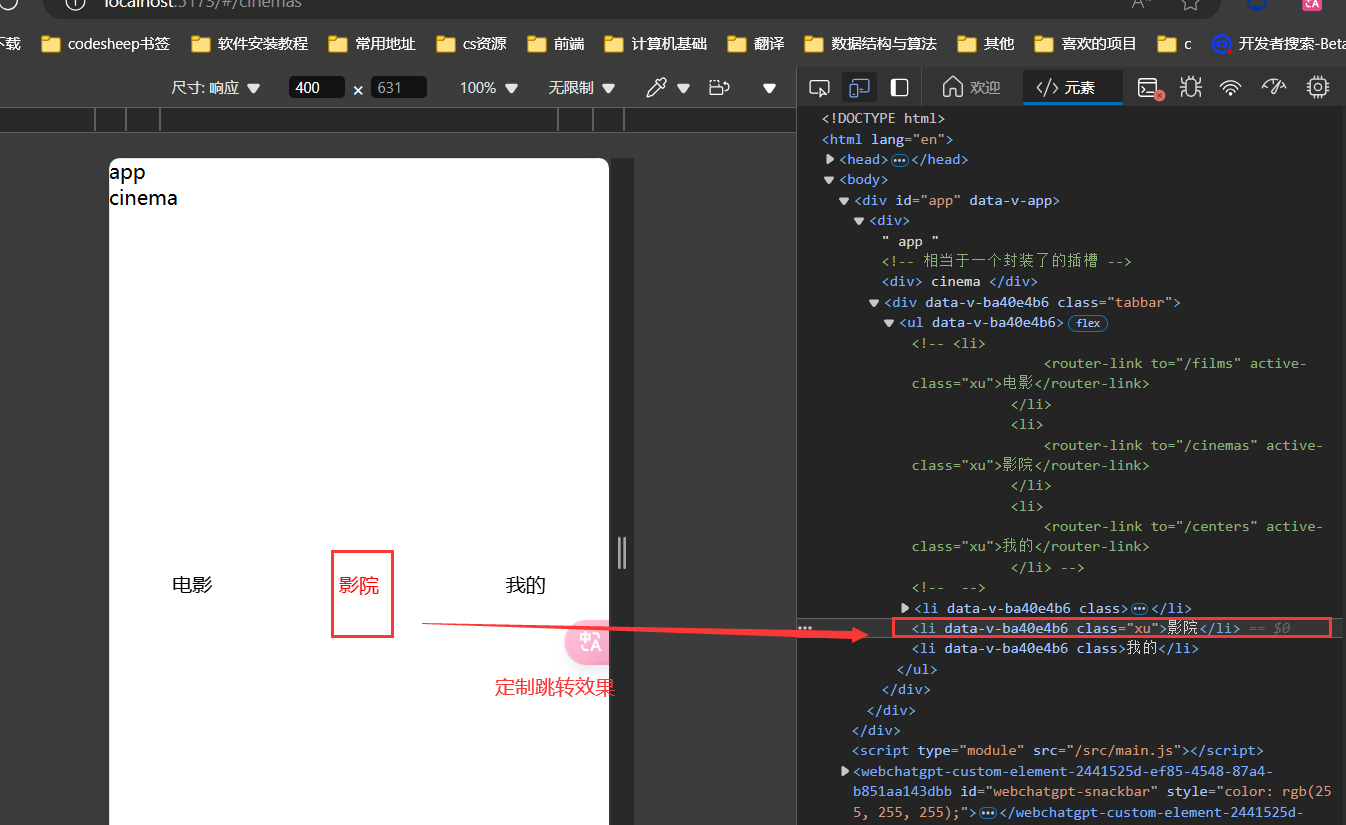Click the width field showing 400
Screen dimensions: 1346x825
[316, 88]
